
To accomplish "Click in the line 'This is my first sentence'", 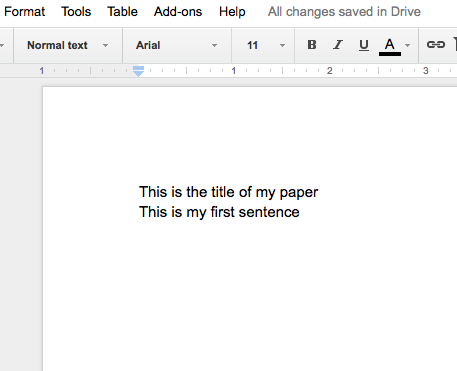I will (219, 212).
